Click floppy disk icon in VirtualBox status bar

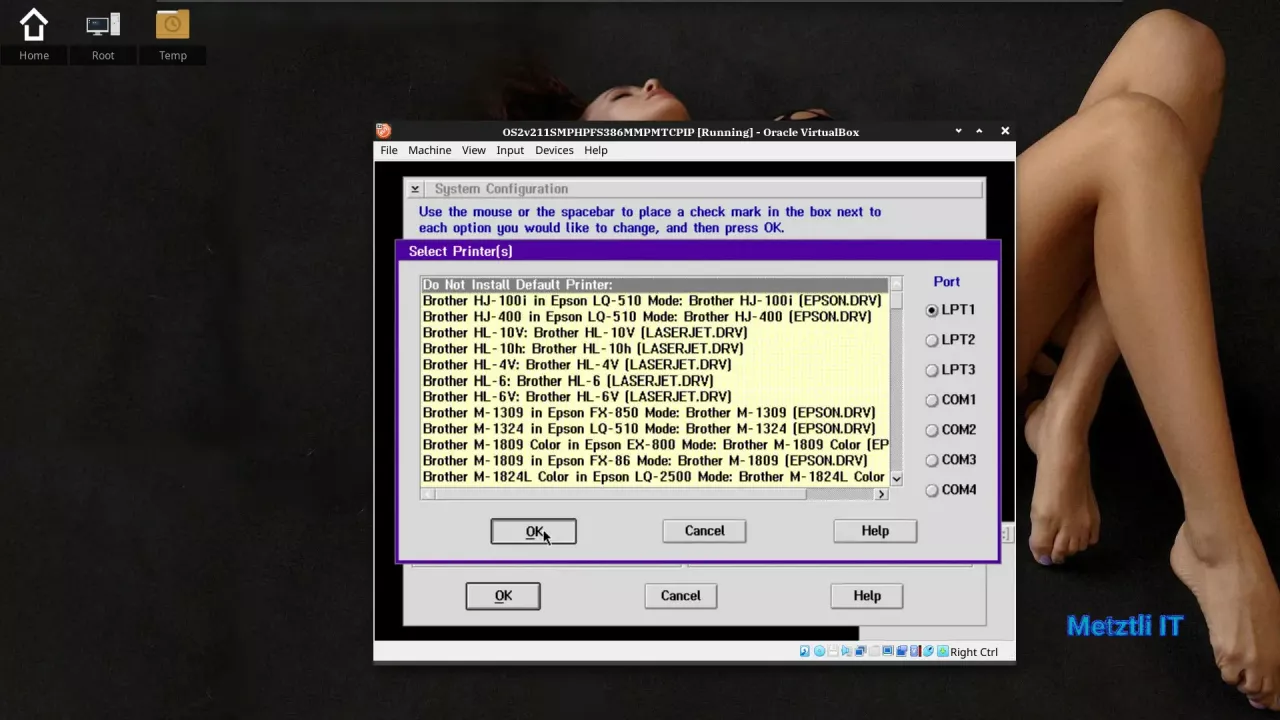(833, 651)
